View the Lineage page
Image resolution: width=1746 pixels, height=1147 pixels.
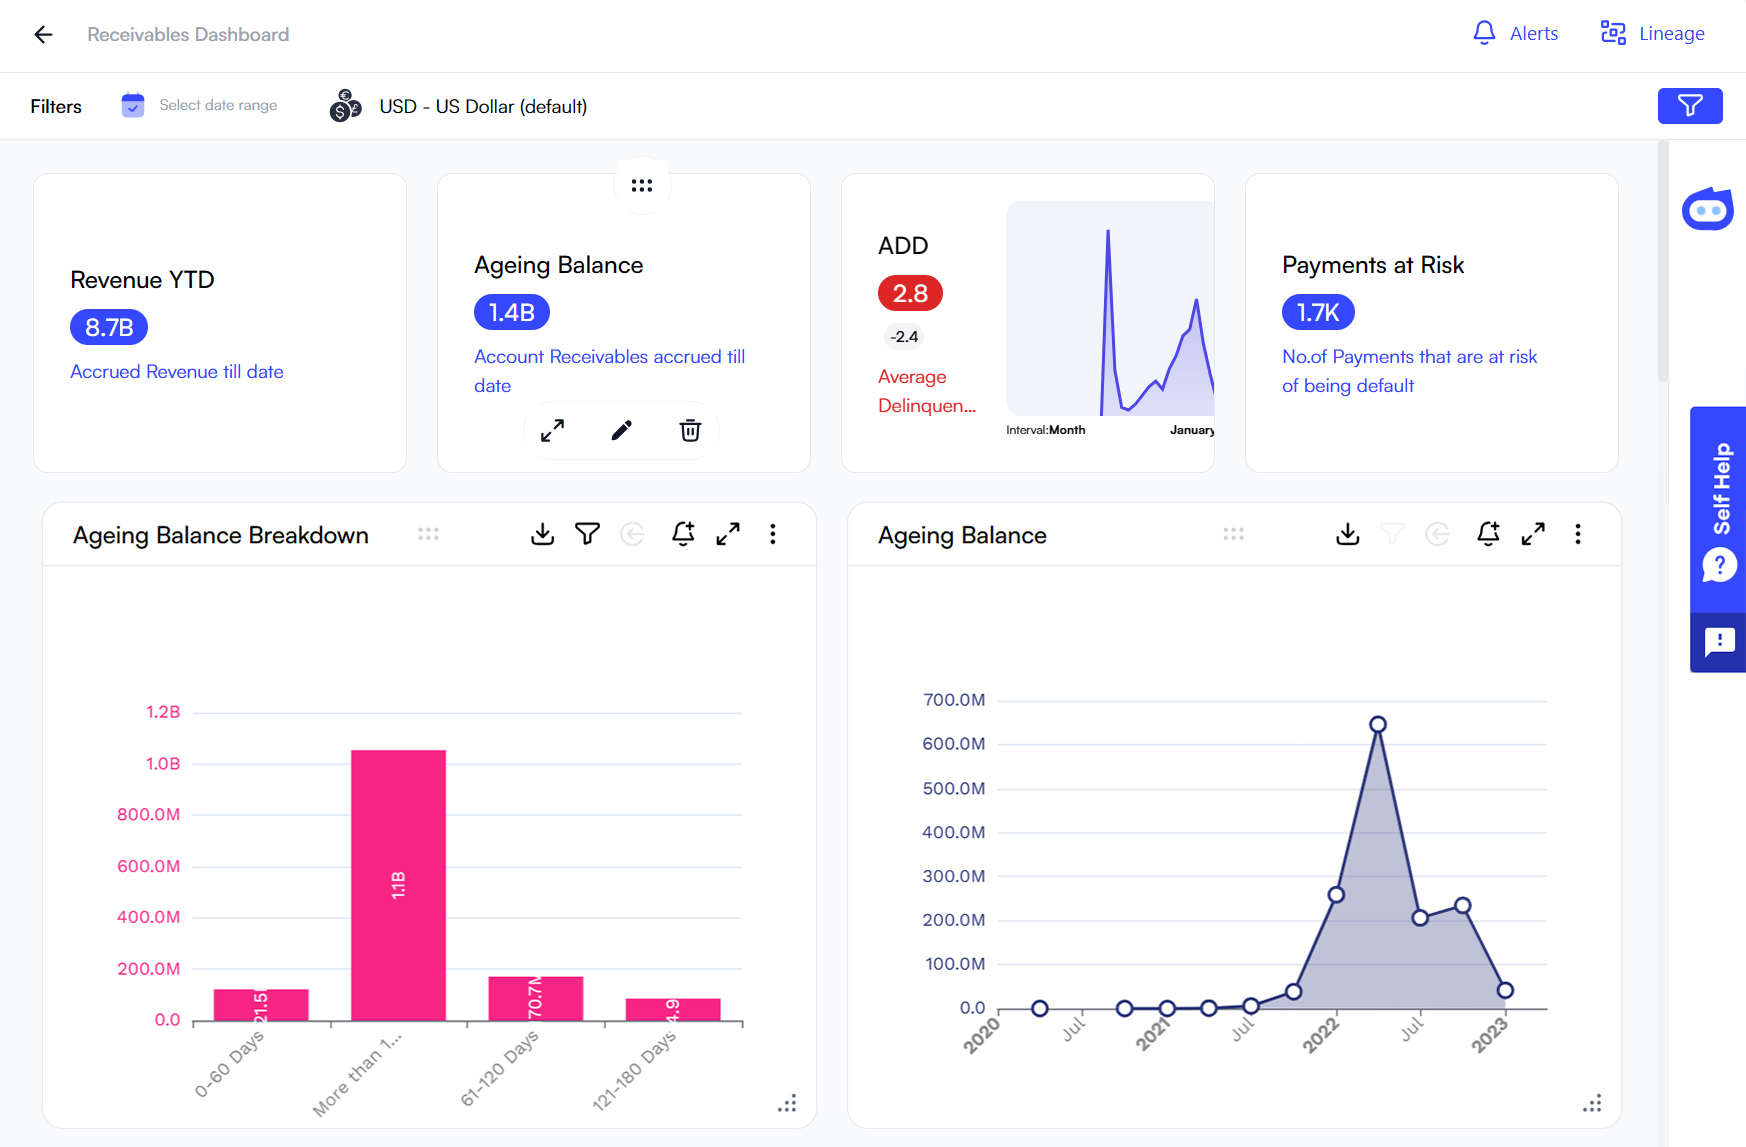coord(1652,33)
